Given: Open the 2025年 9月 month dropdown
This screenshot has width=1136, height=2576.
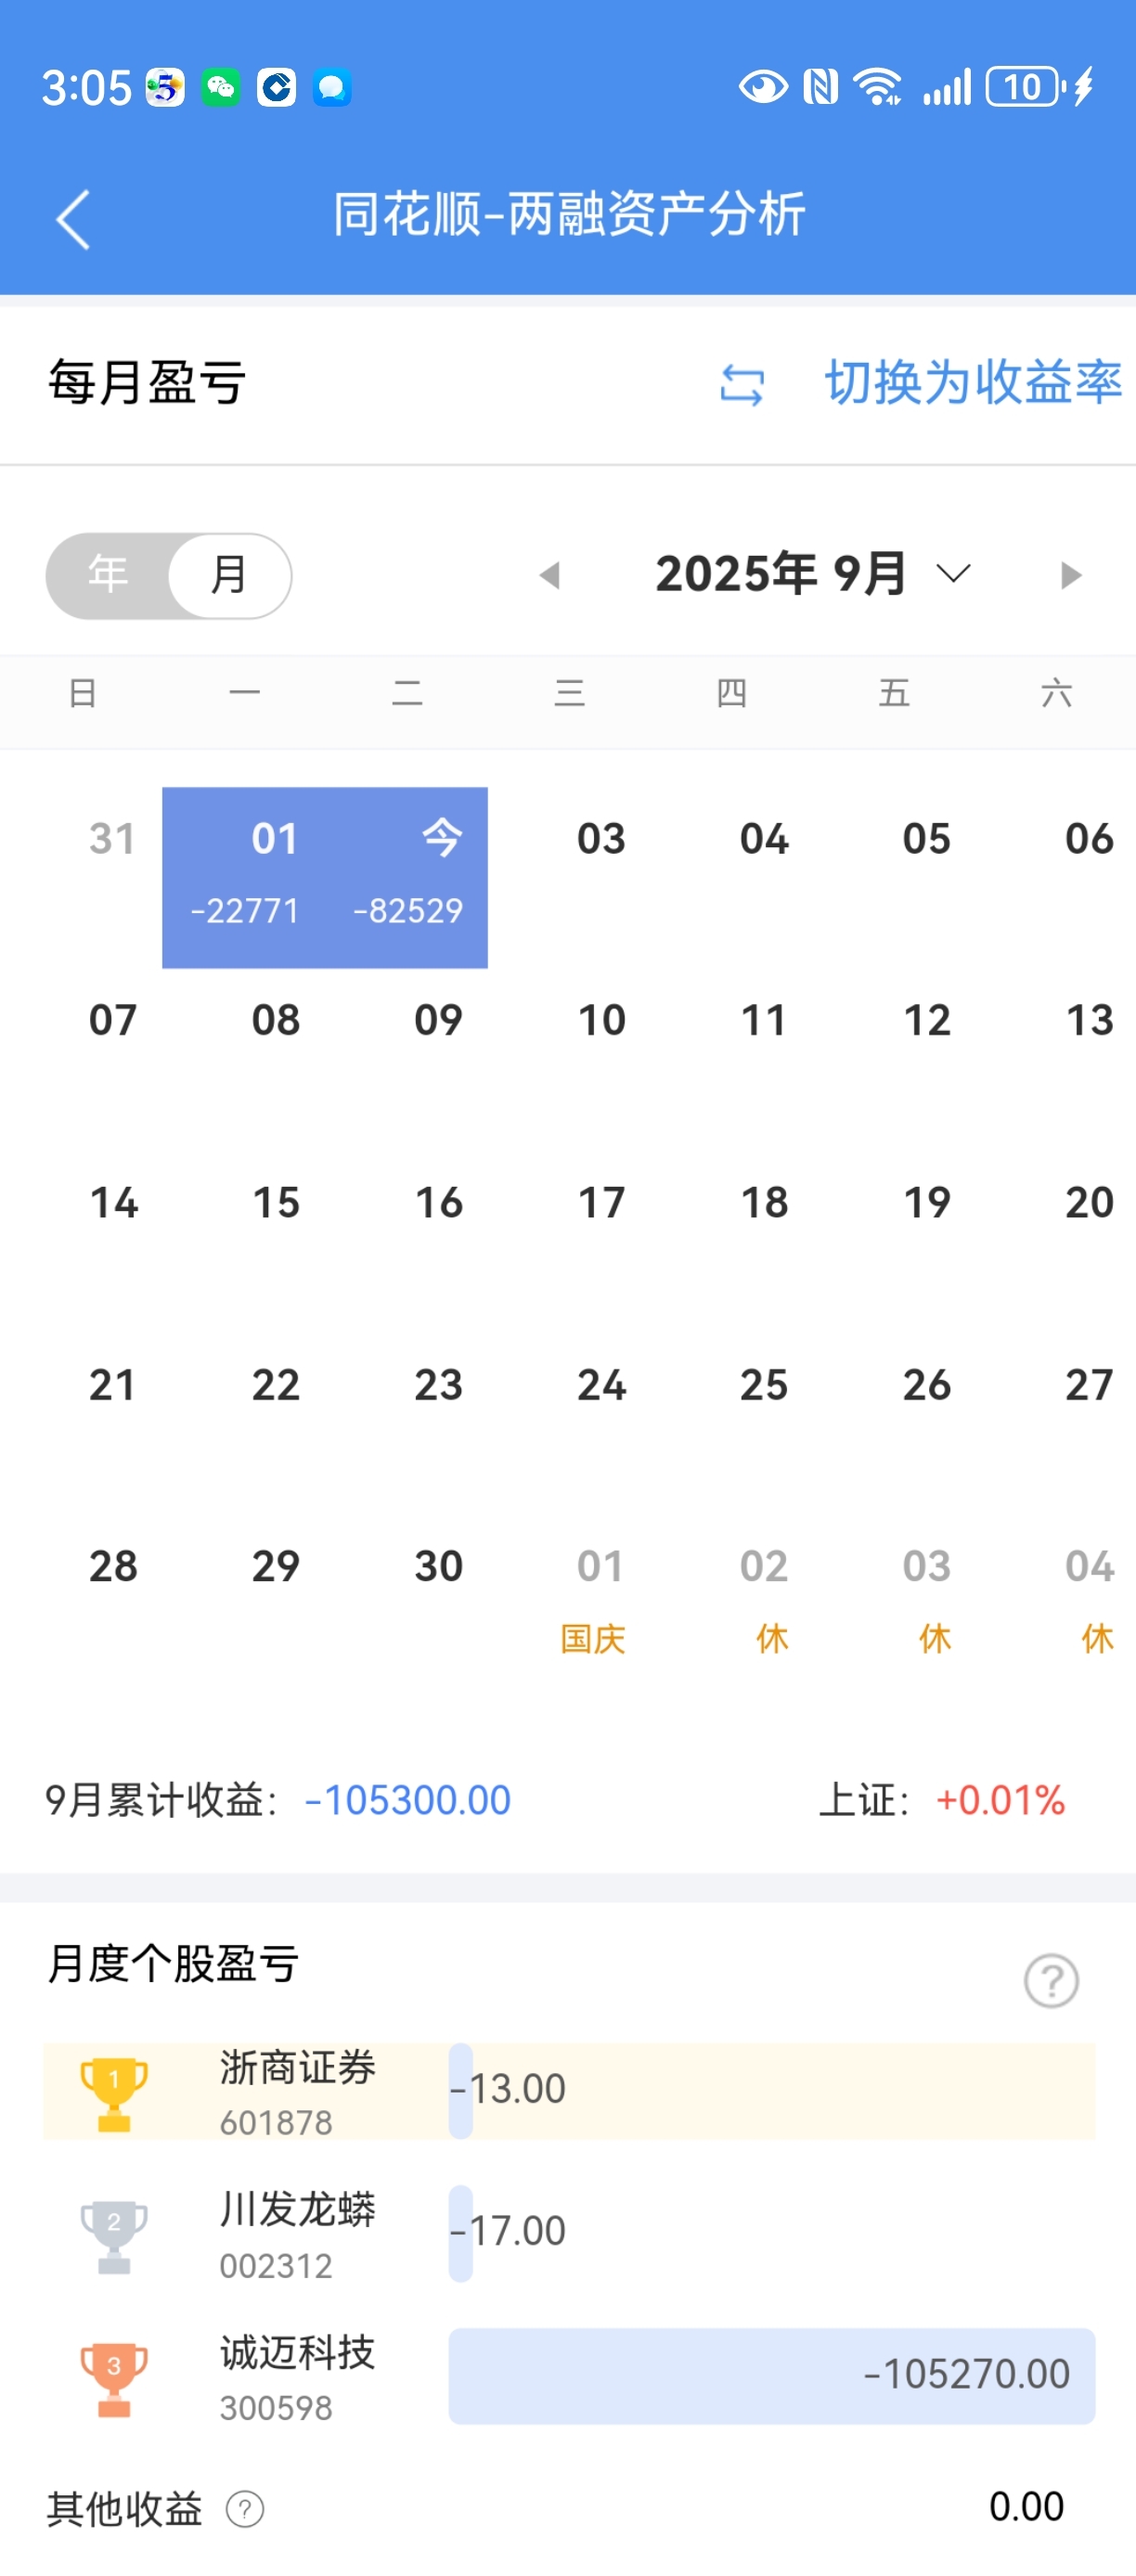Looking at the screenshot, I should (x=813, y=574).
